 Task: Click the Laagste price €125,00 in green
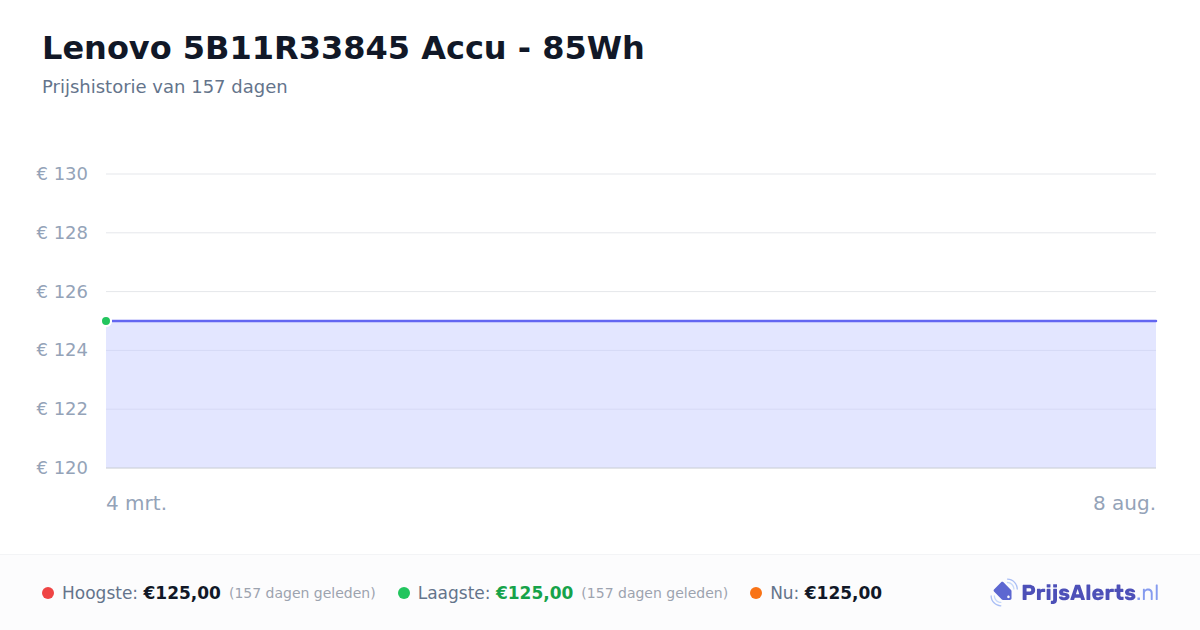[x=534, y=593]
